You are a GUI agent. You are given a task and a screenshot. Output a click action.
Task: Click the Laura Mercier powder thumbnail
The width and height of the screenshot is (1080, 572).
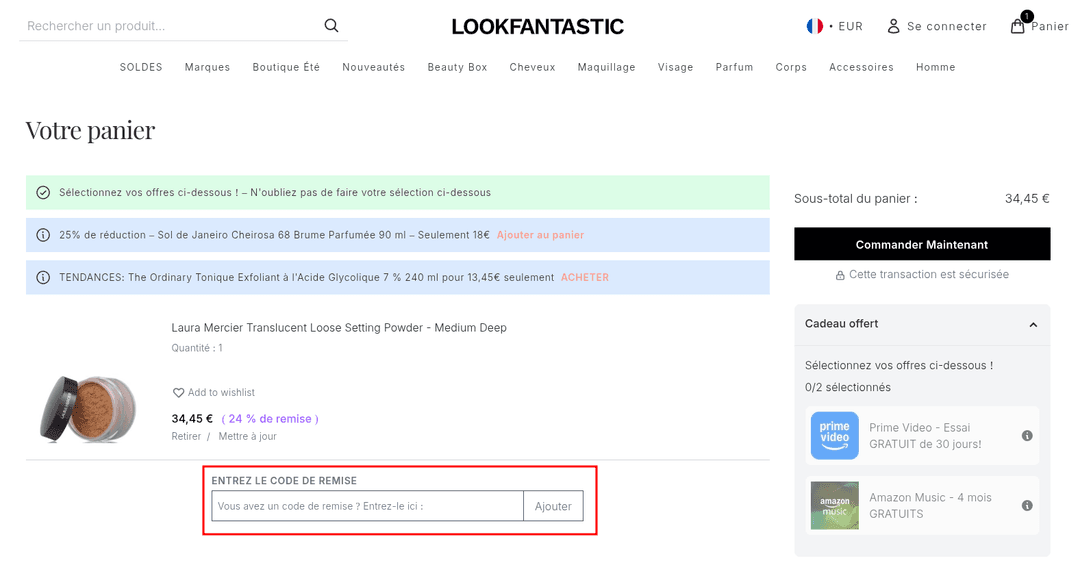pyautogui.click(x=88, y=408)
